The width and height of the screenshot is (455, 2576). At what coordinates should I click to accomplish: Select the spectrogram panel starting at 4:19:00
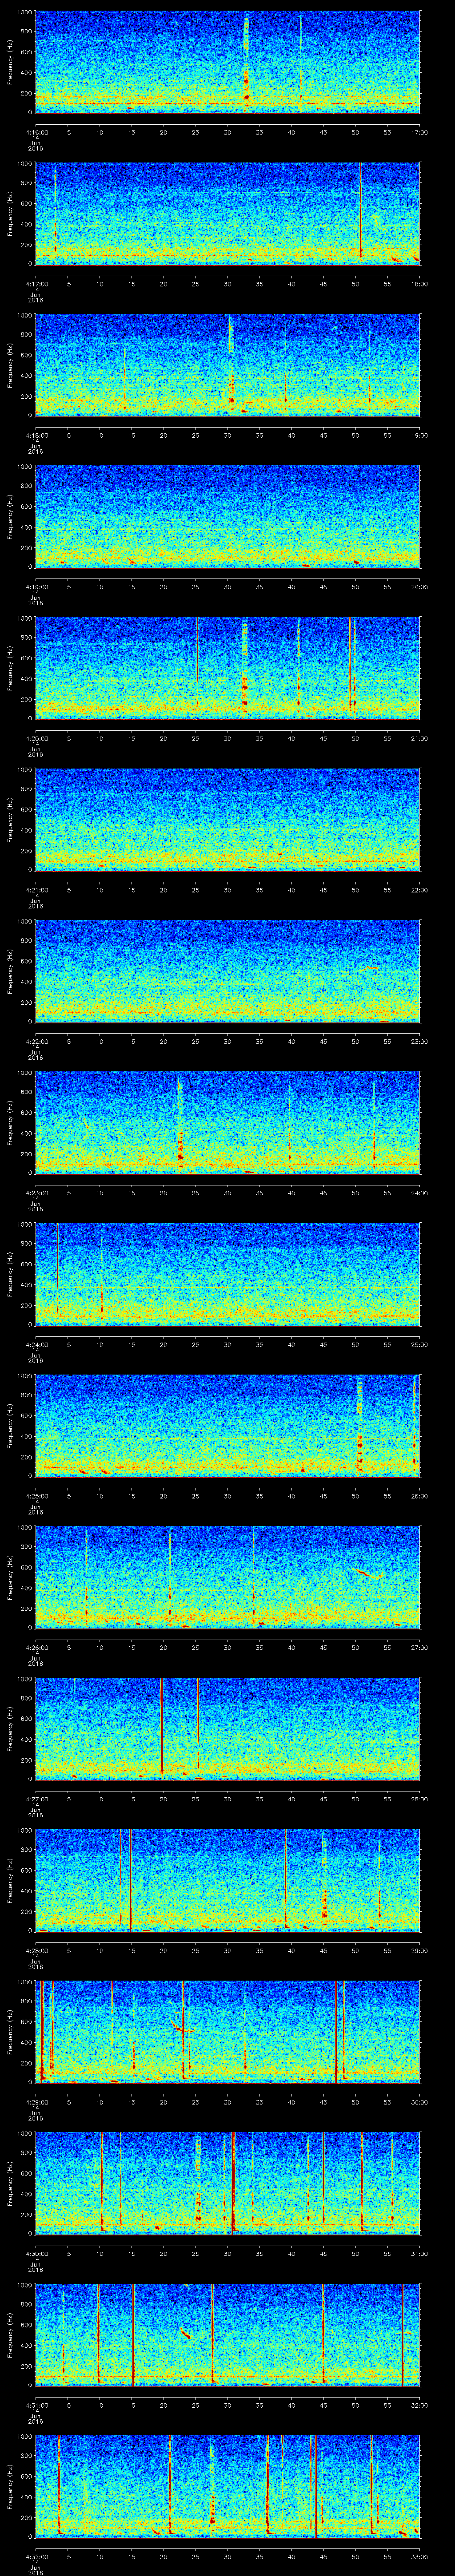pos(228,516)
